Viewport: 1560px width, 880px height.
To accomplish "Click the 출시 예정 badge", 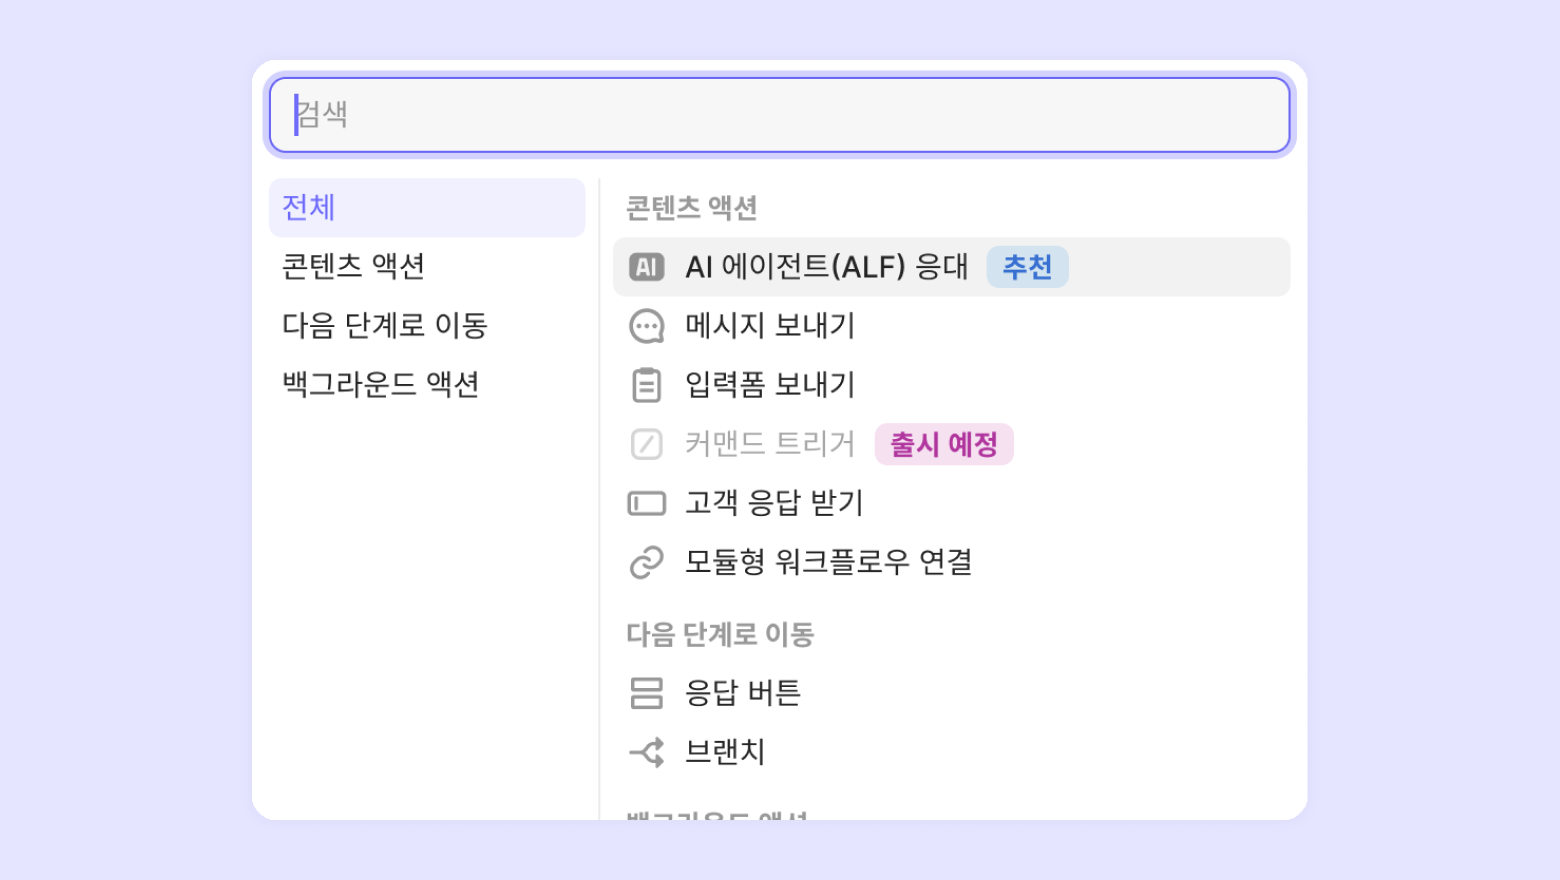I will (x=944, y=444).
